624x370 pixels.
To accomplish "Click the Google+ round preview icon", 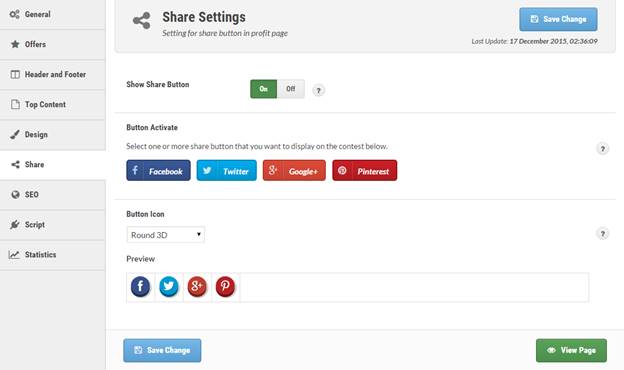I will coord(197,286).
